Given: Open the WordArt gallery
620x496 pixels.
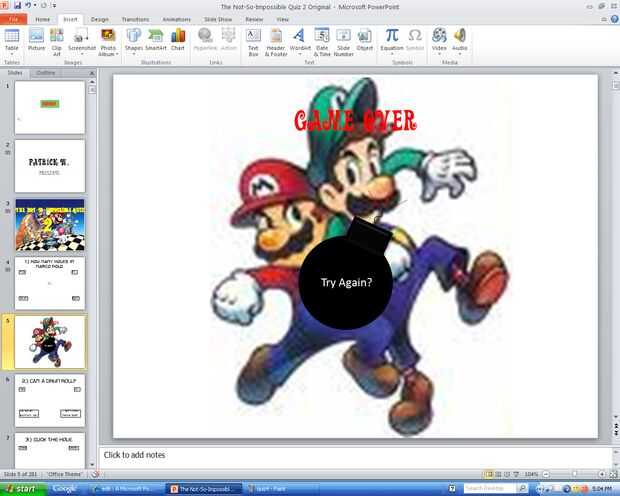Looking at the screenshot, I should [x=300, y=42].
